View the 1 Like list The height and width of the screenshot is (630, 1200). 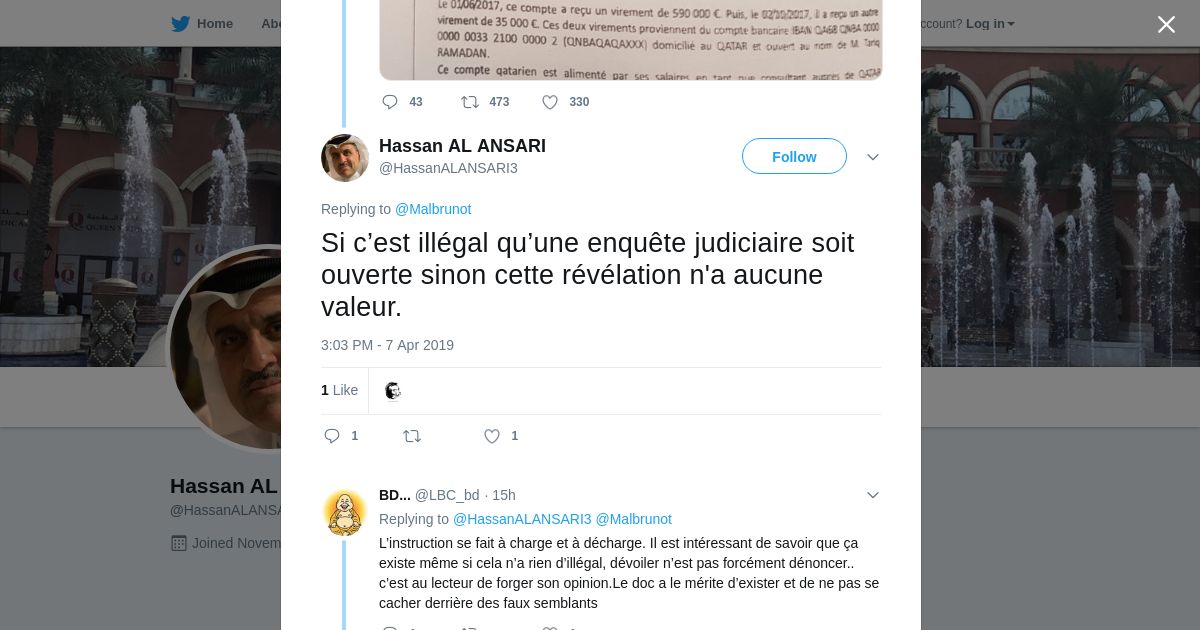[x=339, y=390]
